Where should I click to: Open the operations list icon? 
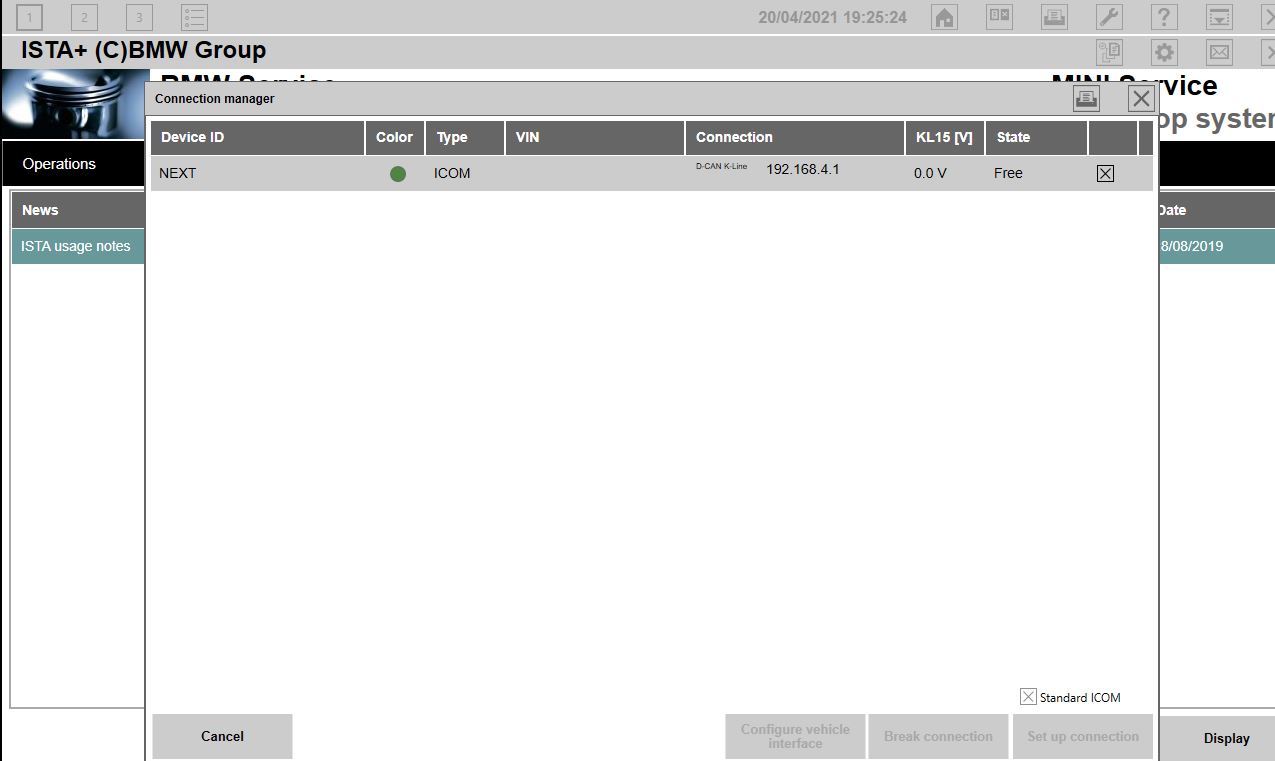(194, 17)
